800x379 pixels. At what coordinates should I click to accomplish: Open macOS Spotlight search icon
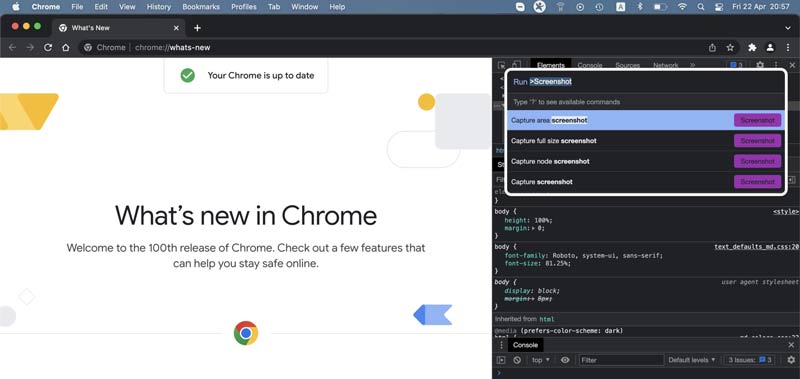tap(701, 7)
